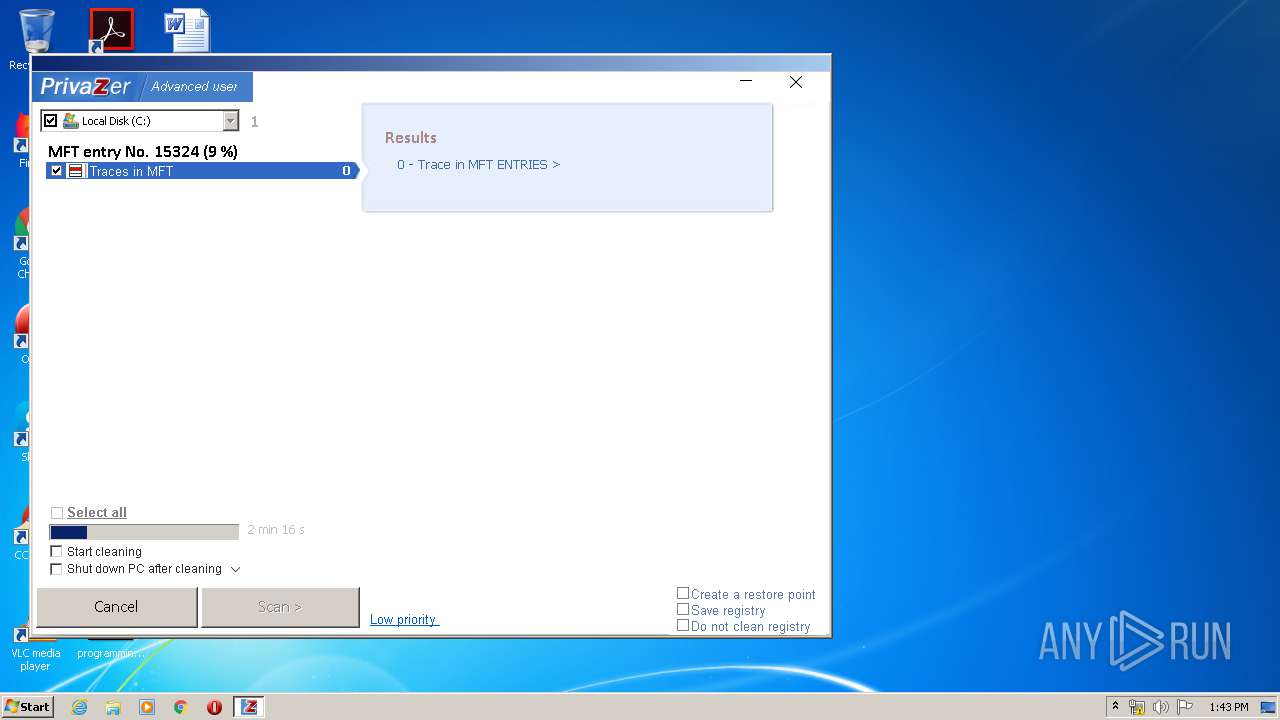The height and width of the screenshot is (720, 1280).
Task: Select the Traces in MFT row
Action: pos(202,171)
